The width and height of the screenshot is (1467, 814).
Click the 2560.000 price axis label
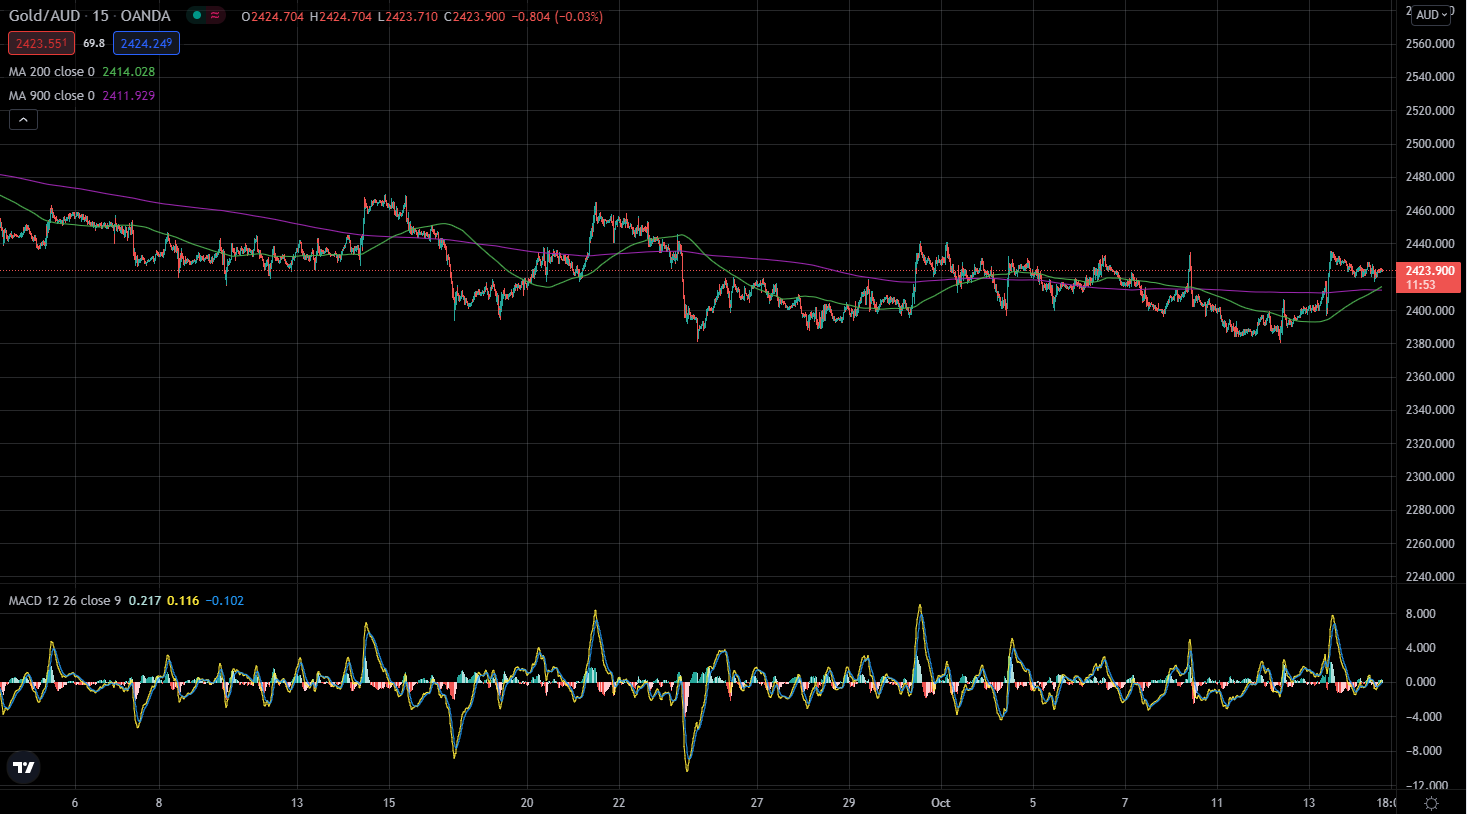(1430, 44)
